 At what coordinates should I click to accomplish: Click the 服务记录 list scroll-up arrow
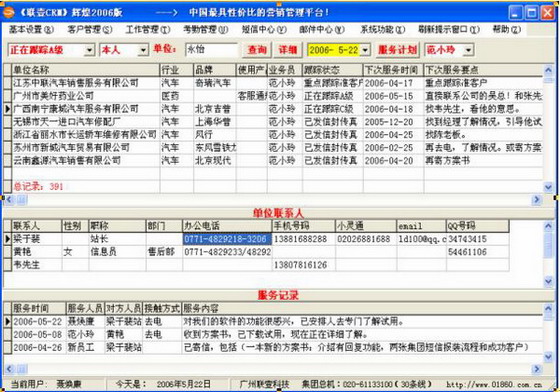click(x=548, y=308)
